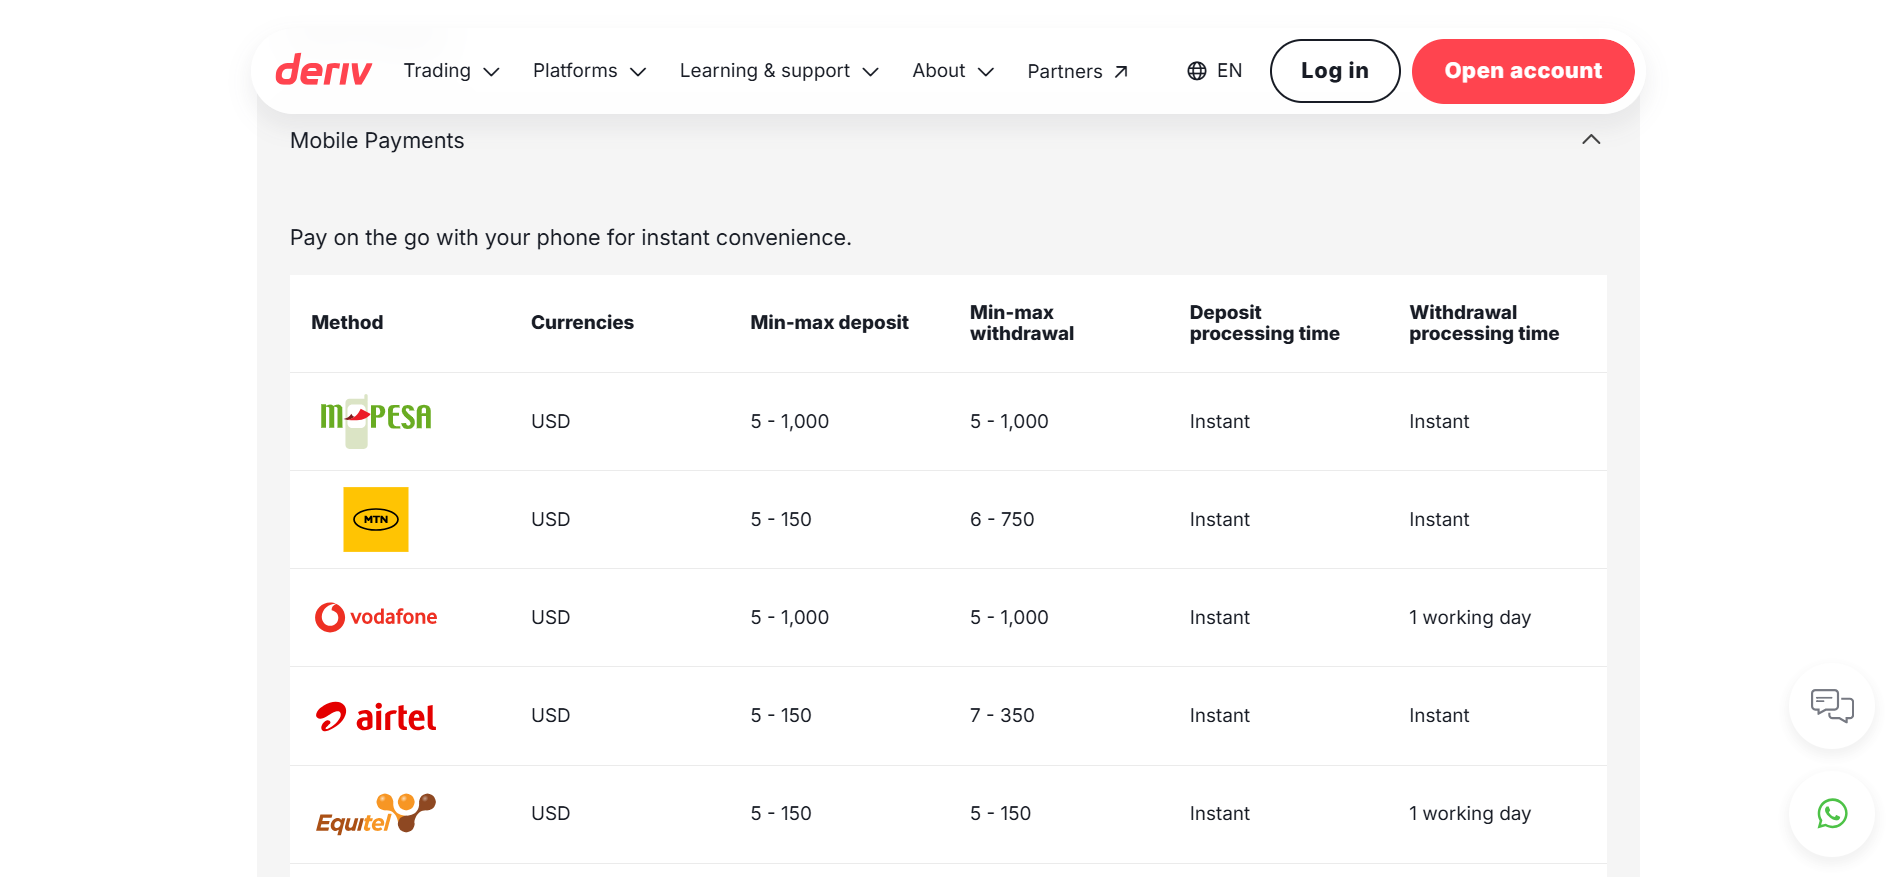Expand the Trading dropdown menu
Image resolution: width=1897 pixels, height=877 pixels.
[x=451, y=71]
